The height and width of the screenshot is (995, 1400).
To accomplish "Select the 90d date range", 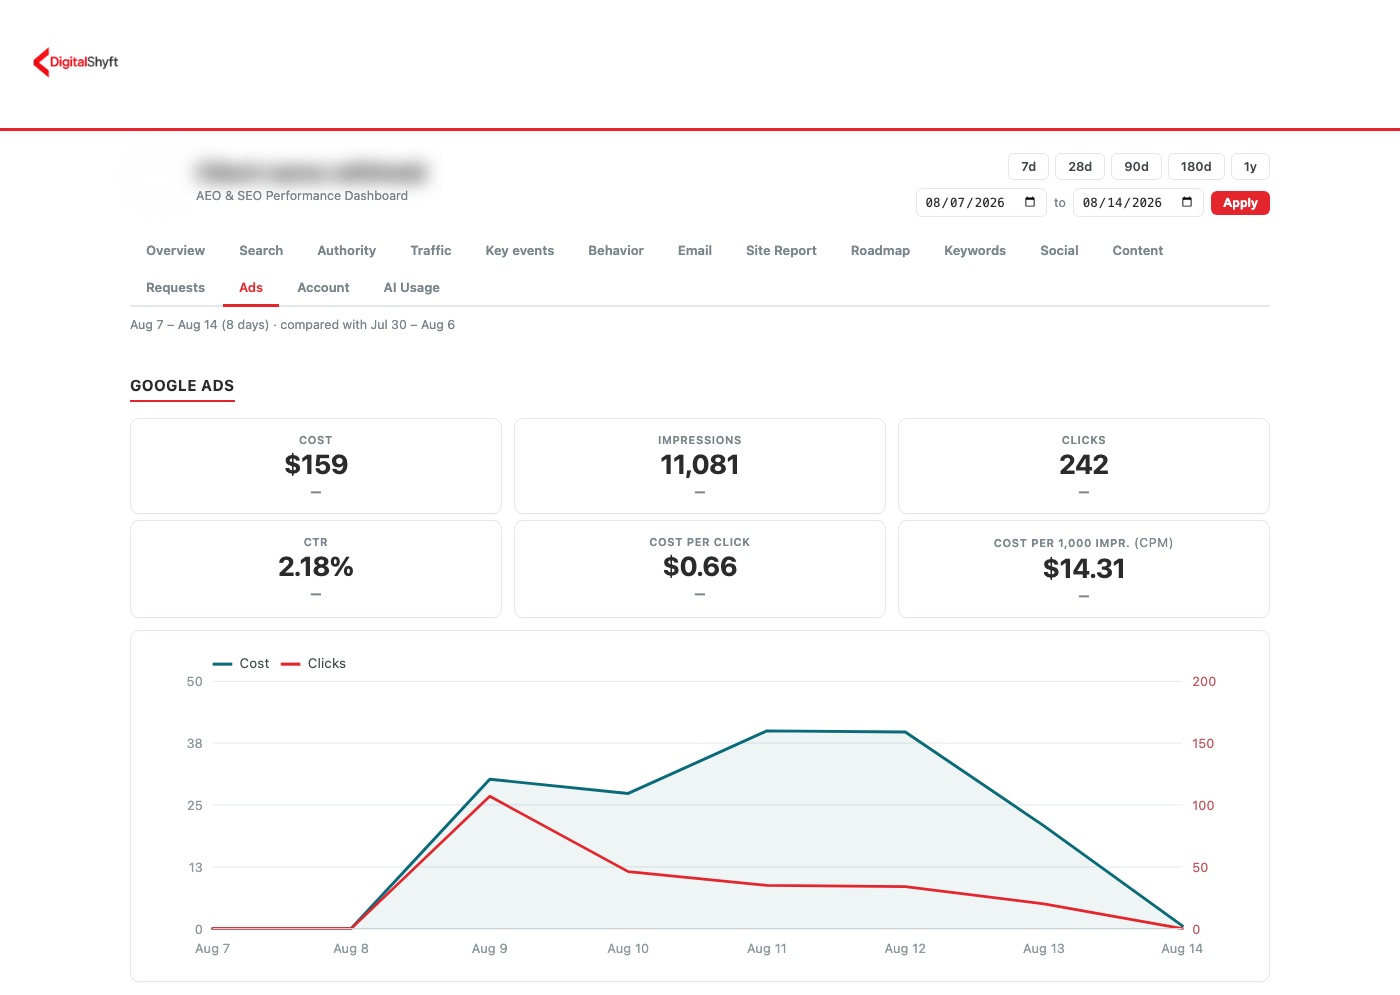I will [x=1136, y=167].
